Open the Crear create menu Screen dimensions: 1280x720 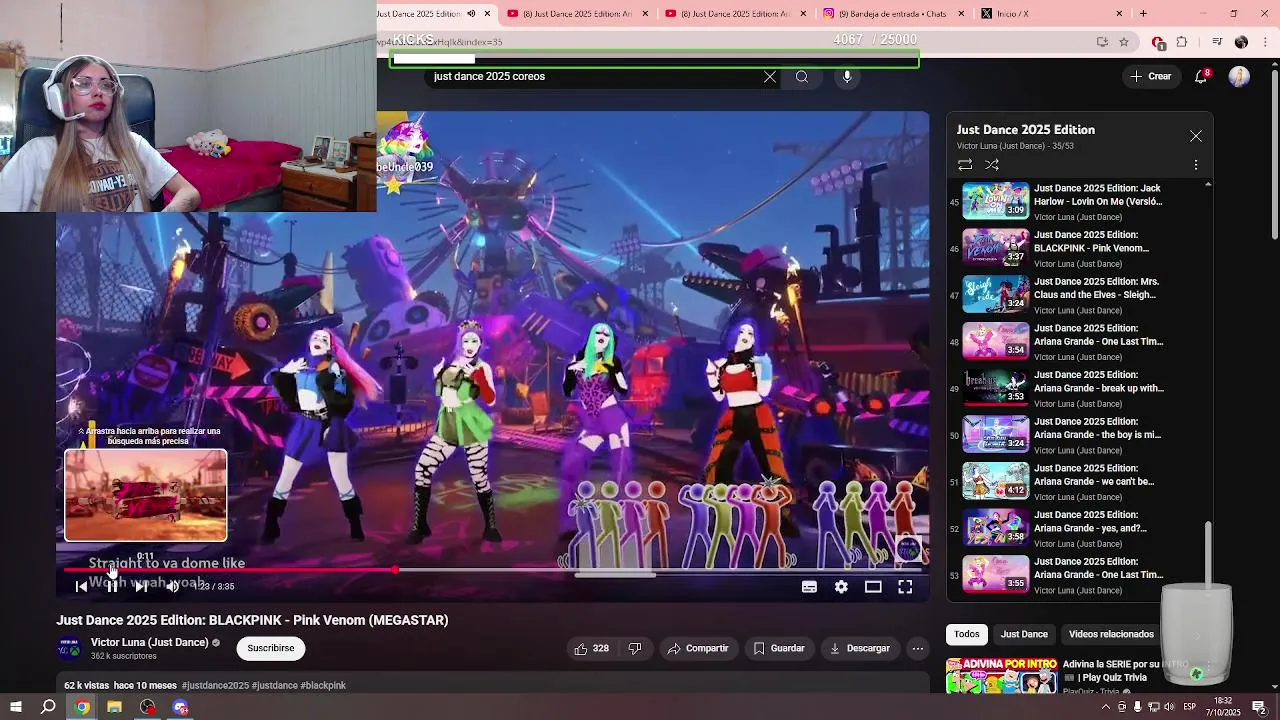pyautogui.click(x=1151, y=76)
